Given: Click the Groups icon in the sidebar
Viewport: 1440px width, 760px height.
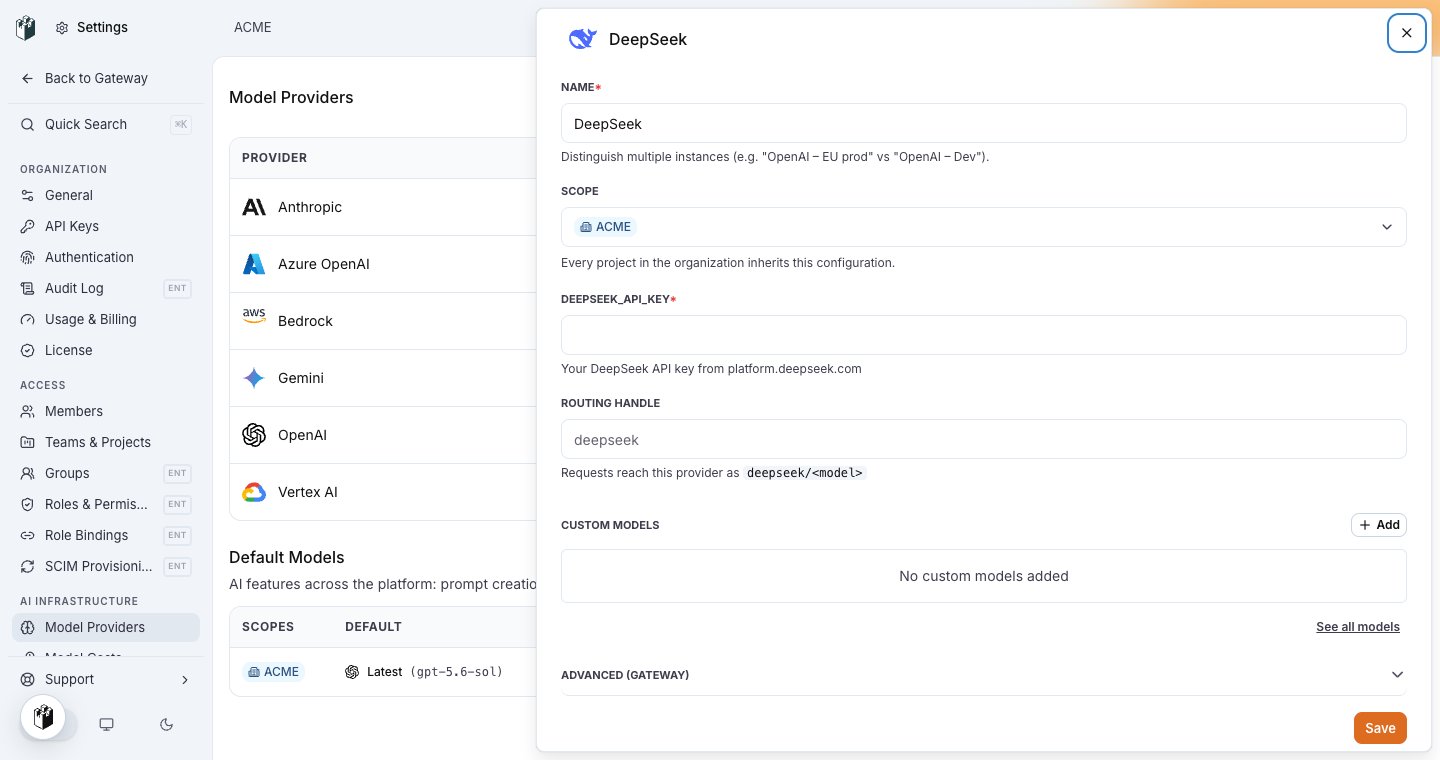Looking at the screenshot, I should 27,473.
